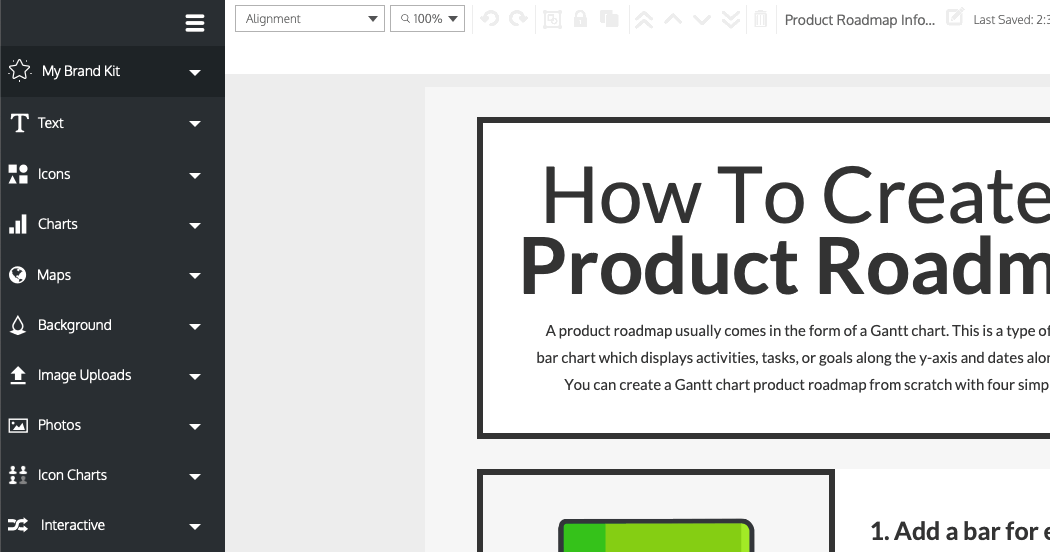Image resolution: width=1050 pixels, height=552 pixels.
Task: Click the Maps globe icon
Action: tap(17, 275)
